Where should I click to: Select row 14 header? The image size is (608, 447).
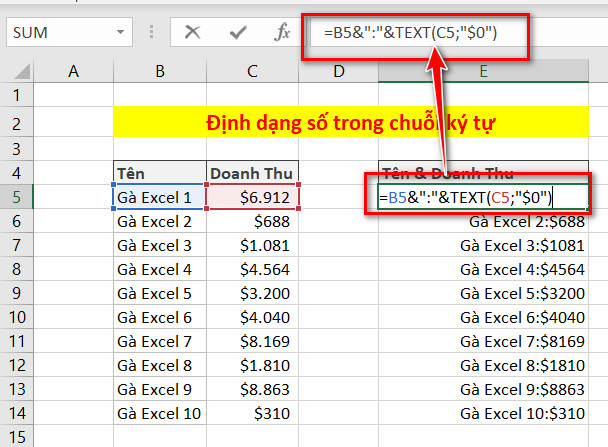pos(16,413)
